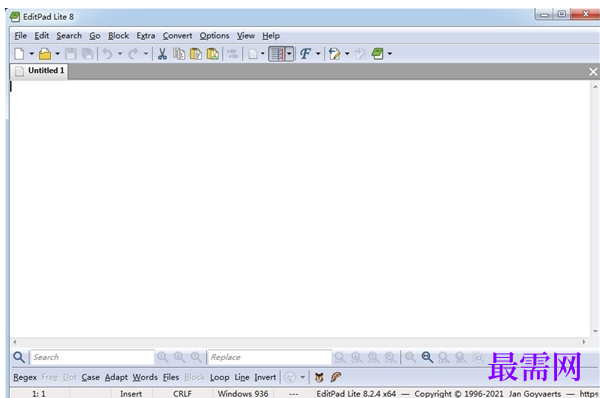600x398 pixels.
Task: Open the Search menu
Action: coord(69,36)
